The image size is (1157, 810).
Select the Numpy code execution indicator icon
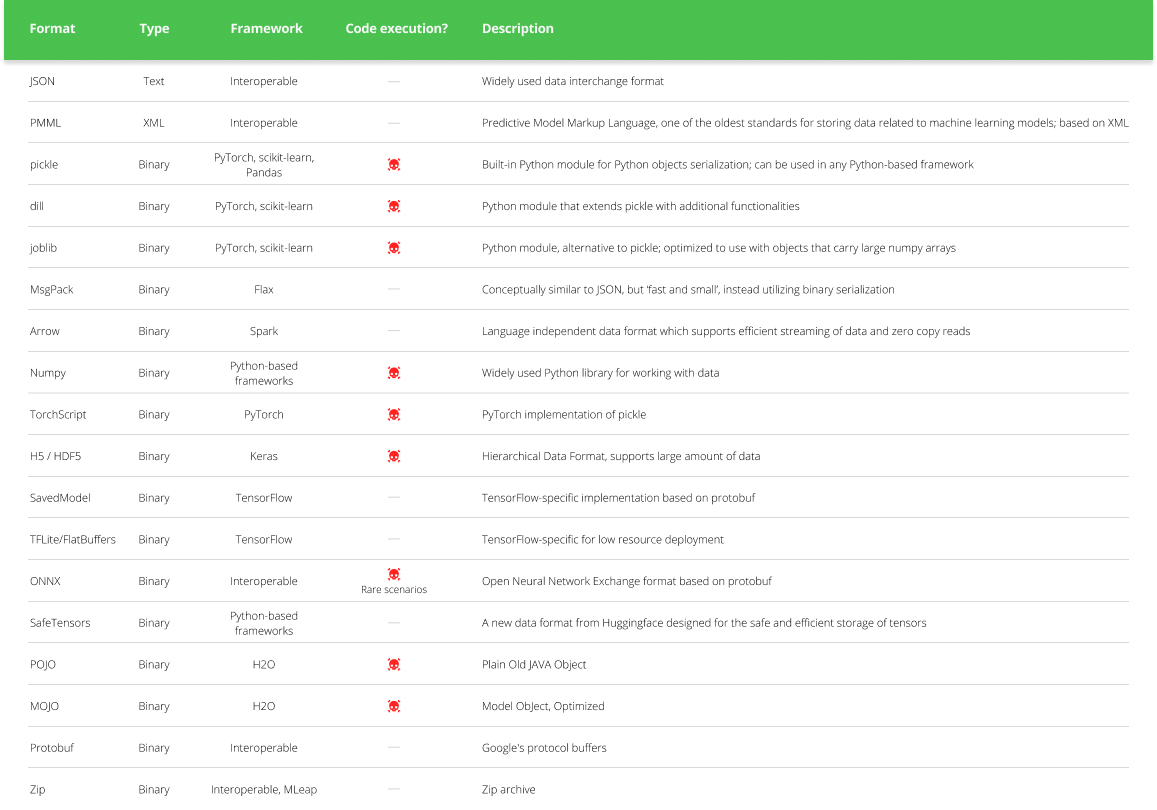(394, 372)
